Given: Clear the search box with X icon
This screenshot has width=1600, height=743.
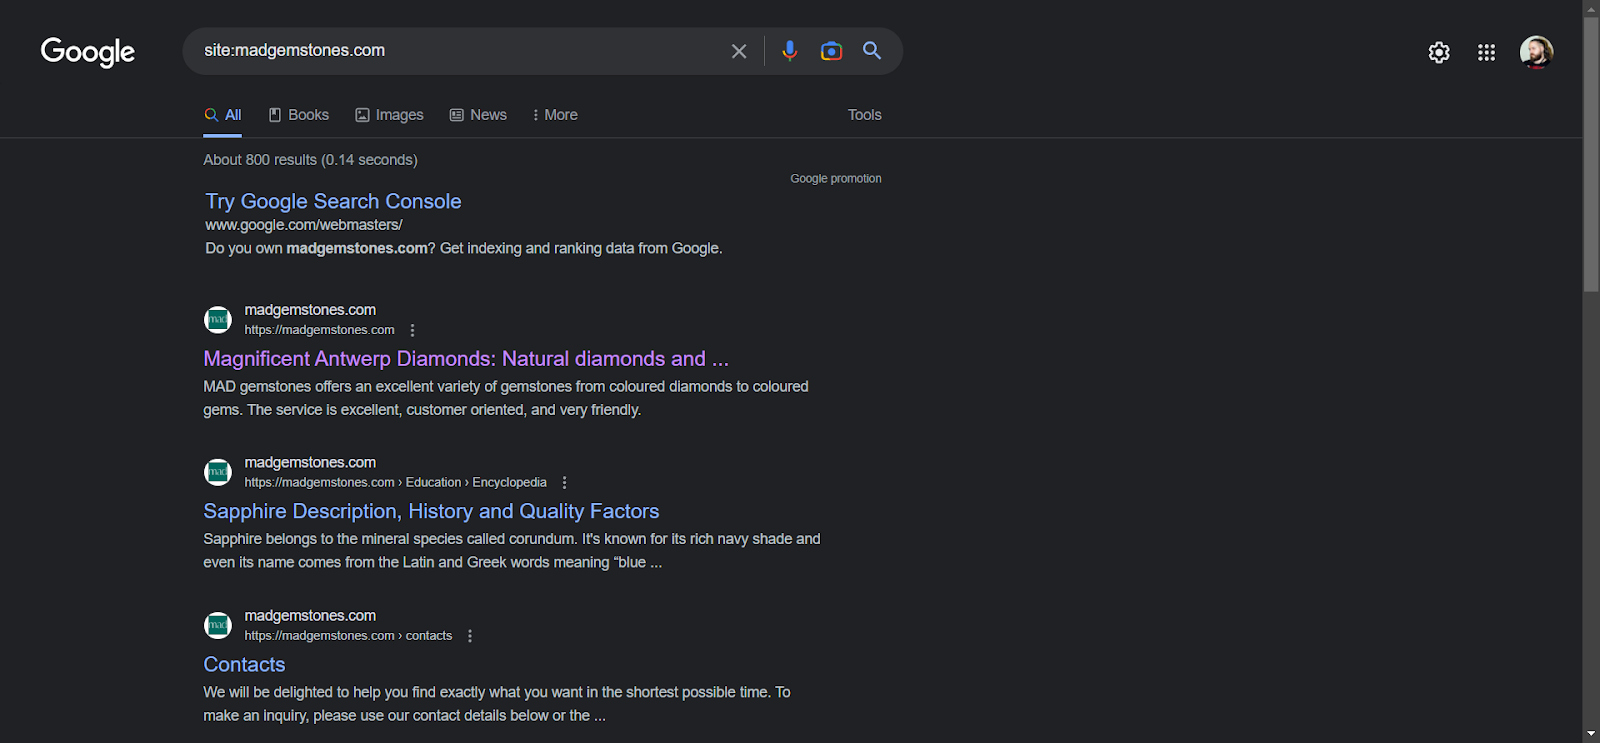Looking at the screenshot, I should point(739,51).
